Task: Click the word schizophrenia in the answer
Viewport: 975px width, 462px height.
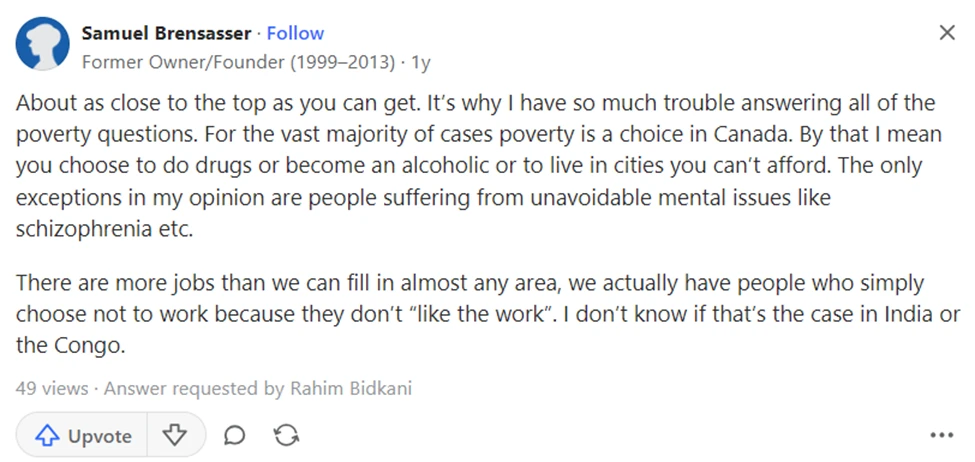Action: [84, 229]
